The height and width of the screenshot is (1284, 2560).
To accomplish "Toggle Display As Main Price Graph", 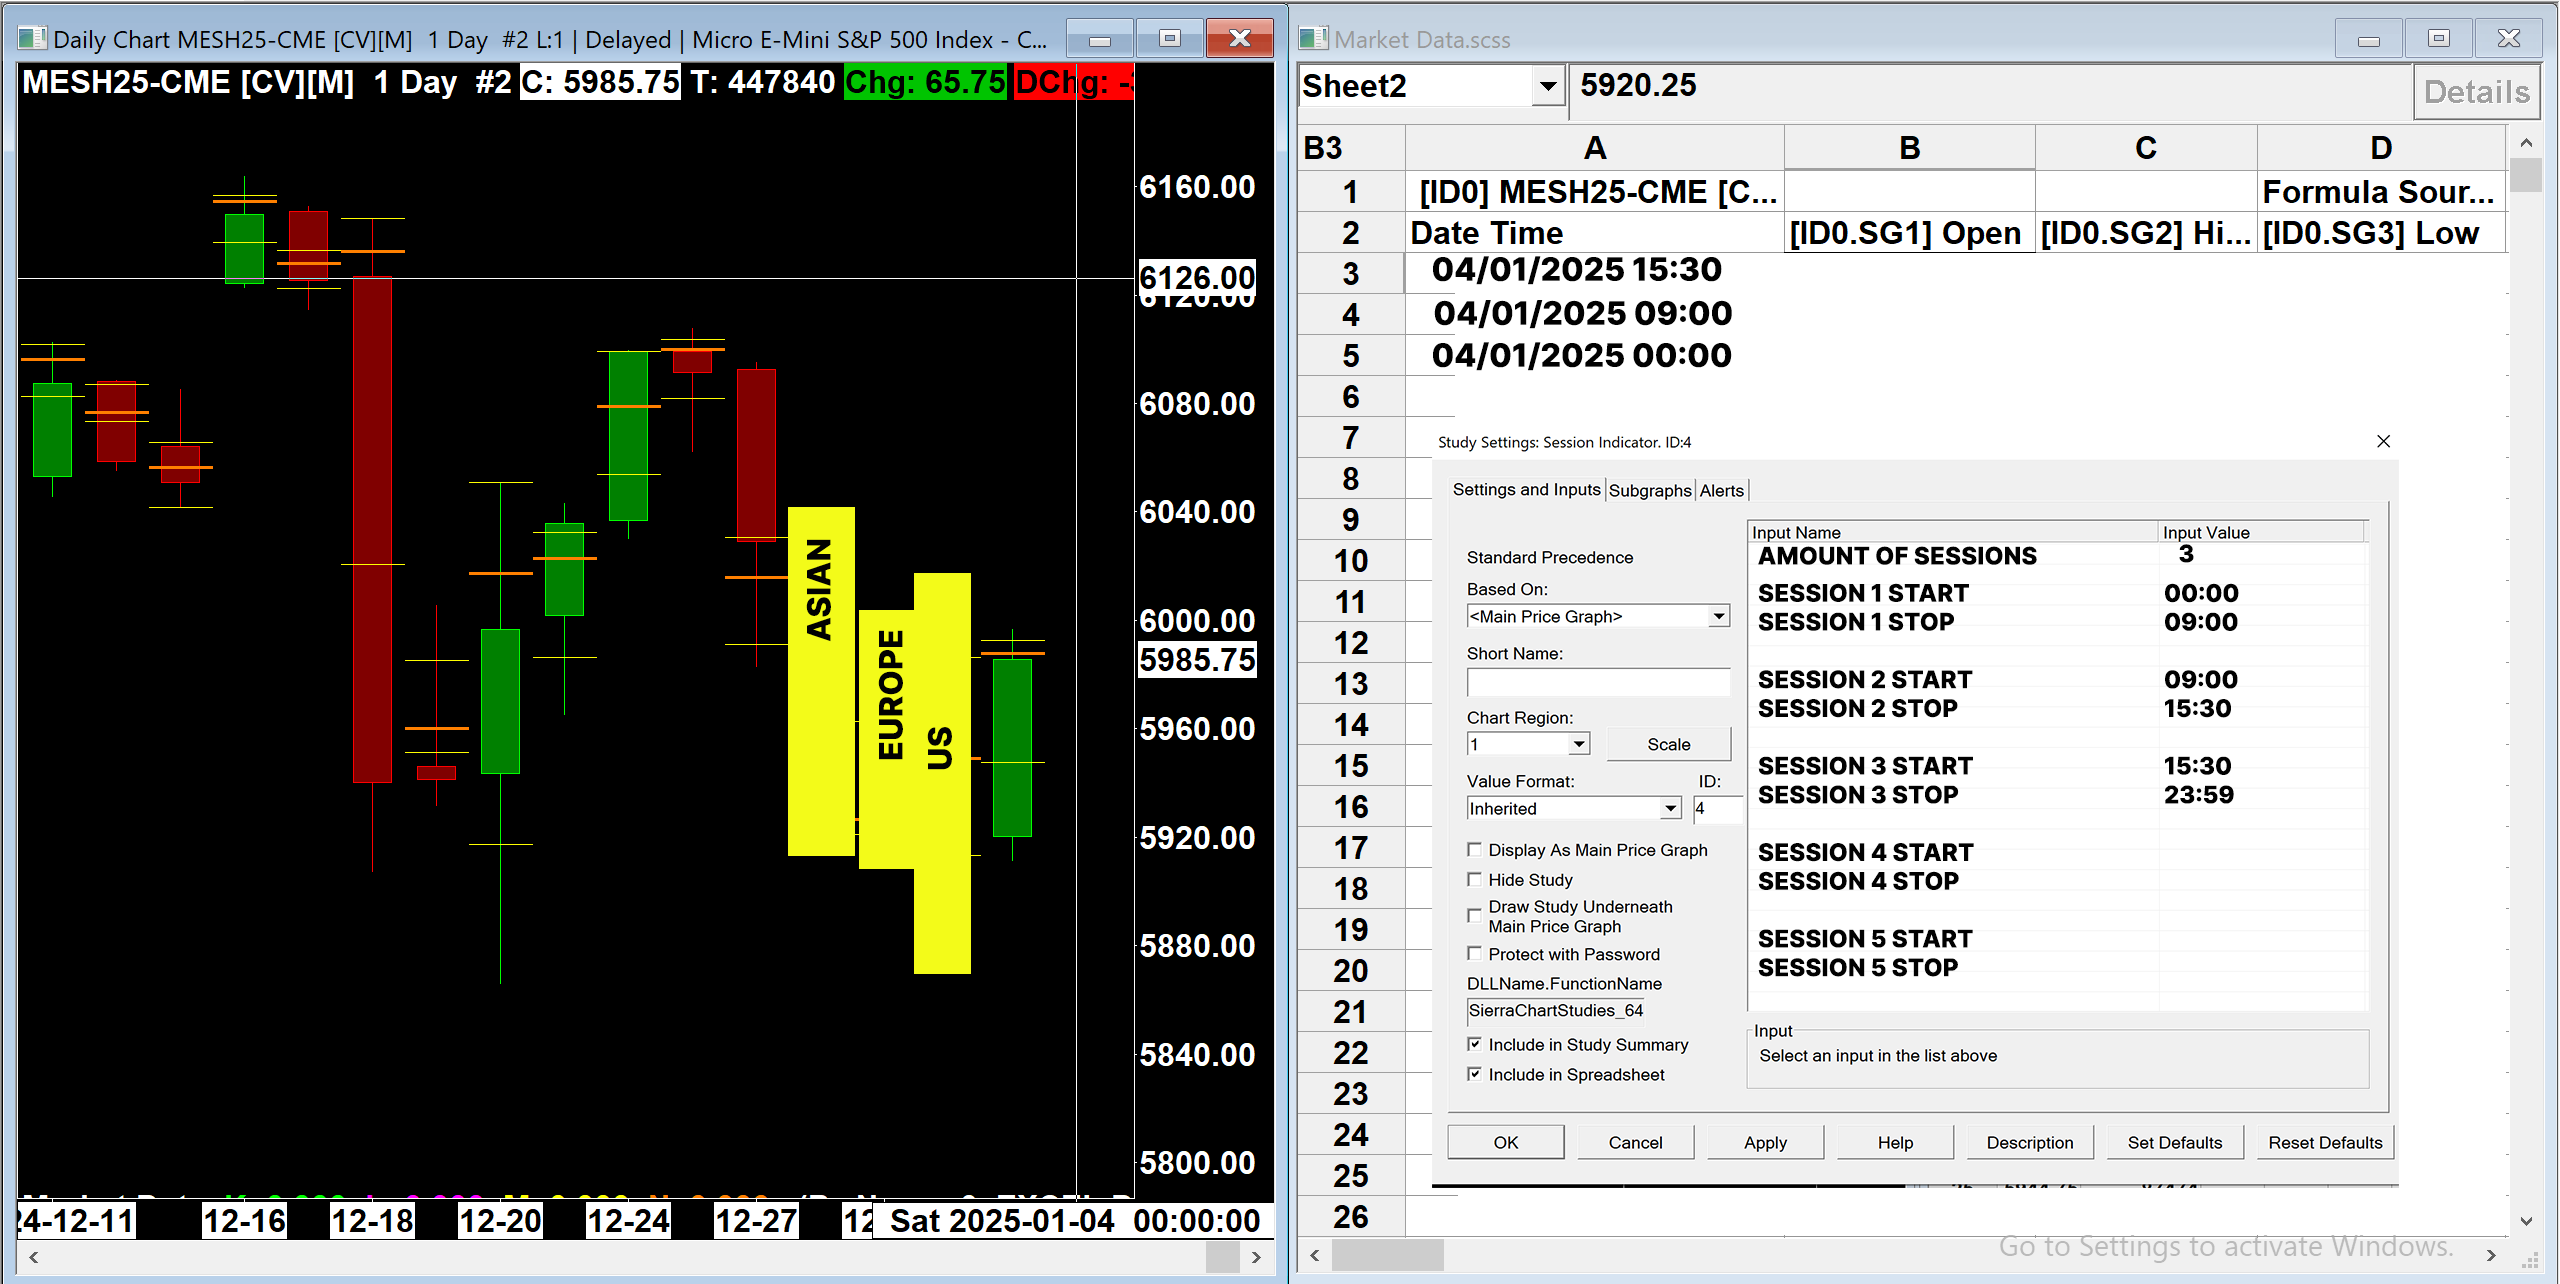I will point(1474,849).
